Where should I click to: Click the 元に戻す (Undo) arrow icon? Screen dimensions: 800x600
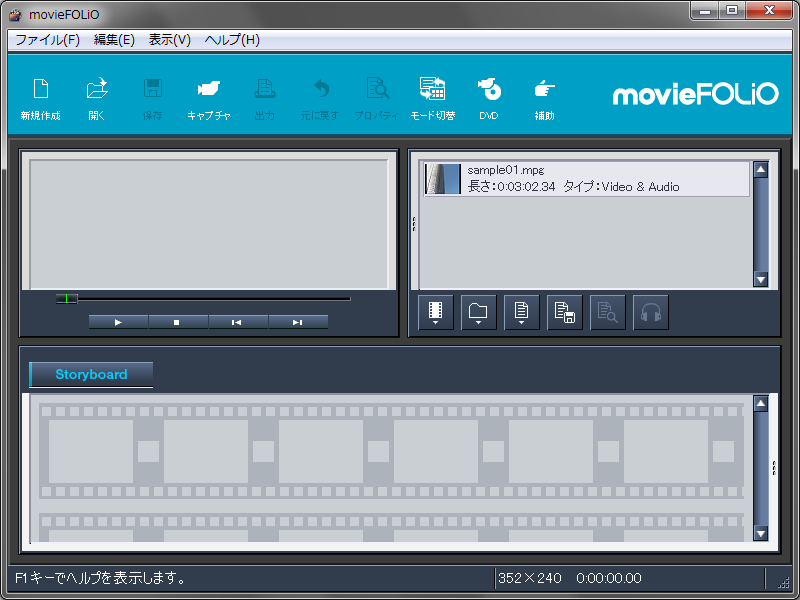point(320,98)
